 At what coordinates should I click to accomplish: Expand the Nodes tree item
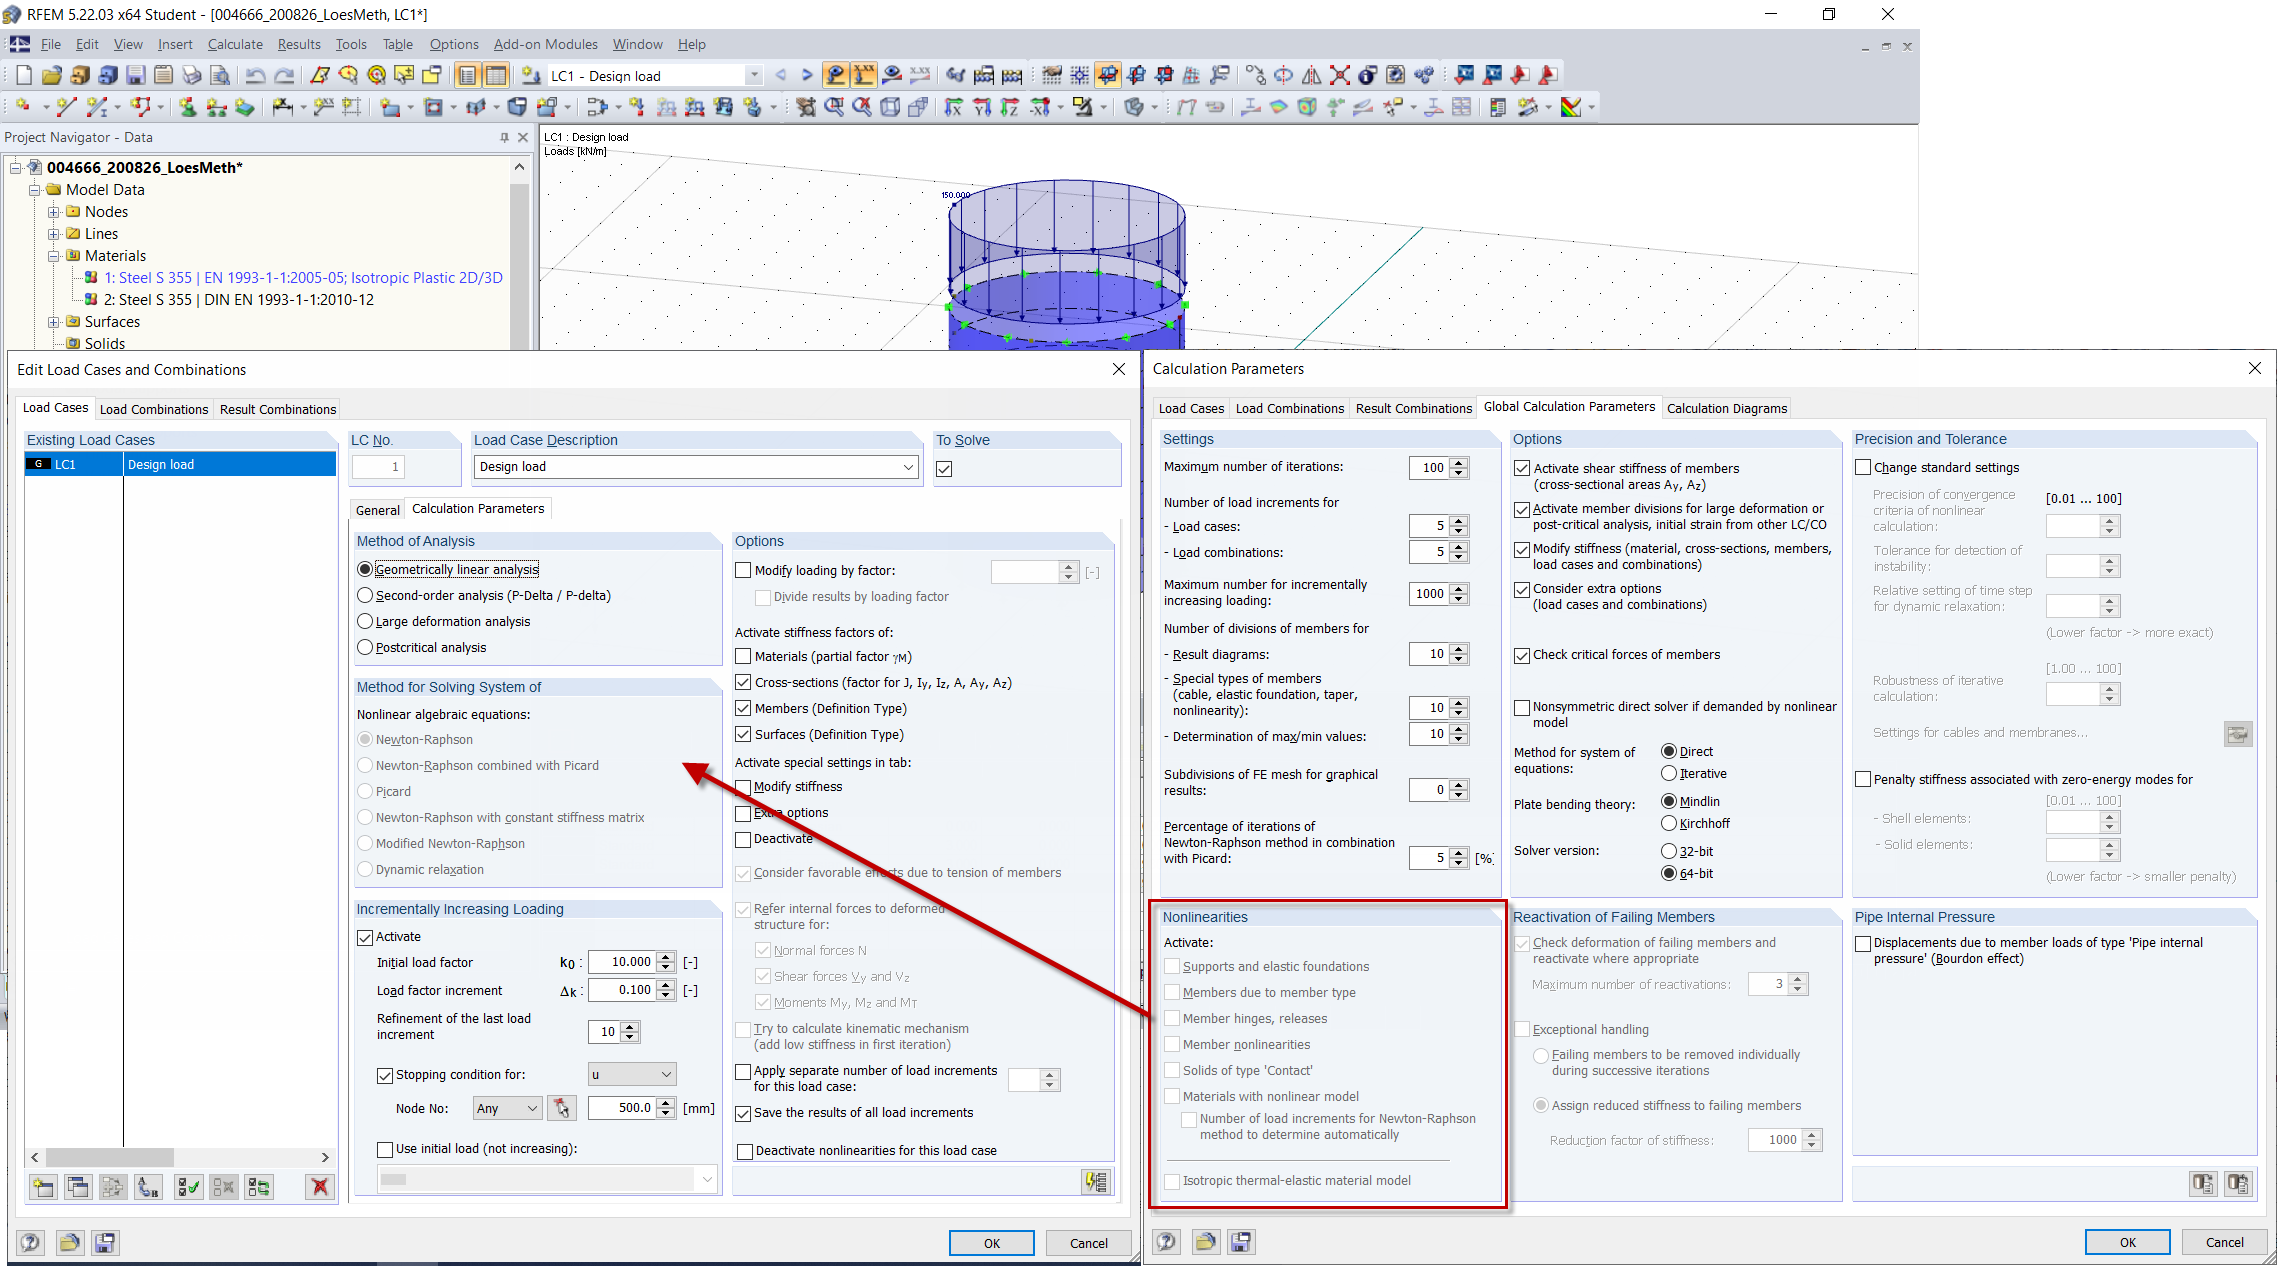(55, 212)
